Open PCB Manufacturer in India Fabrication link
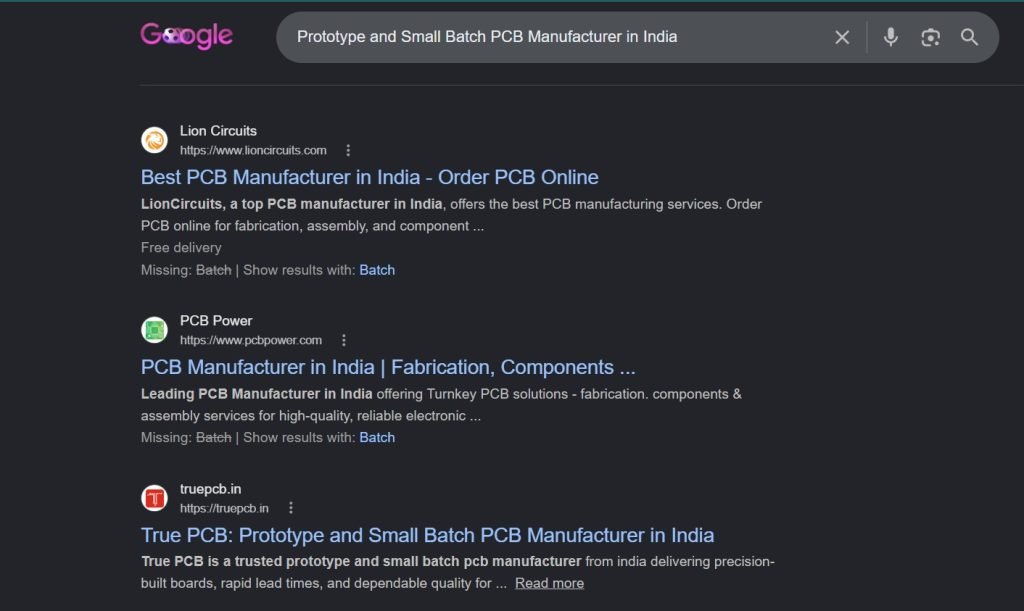 pyautogui.click(x=388, y=367)
